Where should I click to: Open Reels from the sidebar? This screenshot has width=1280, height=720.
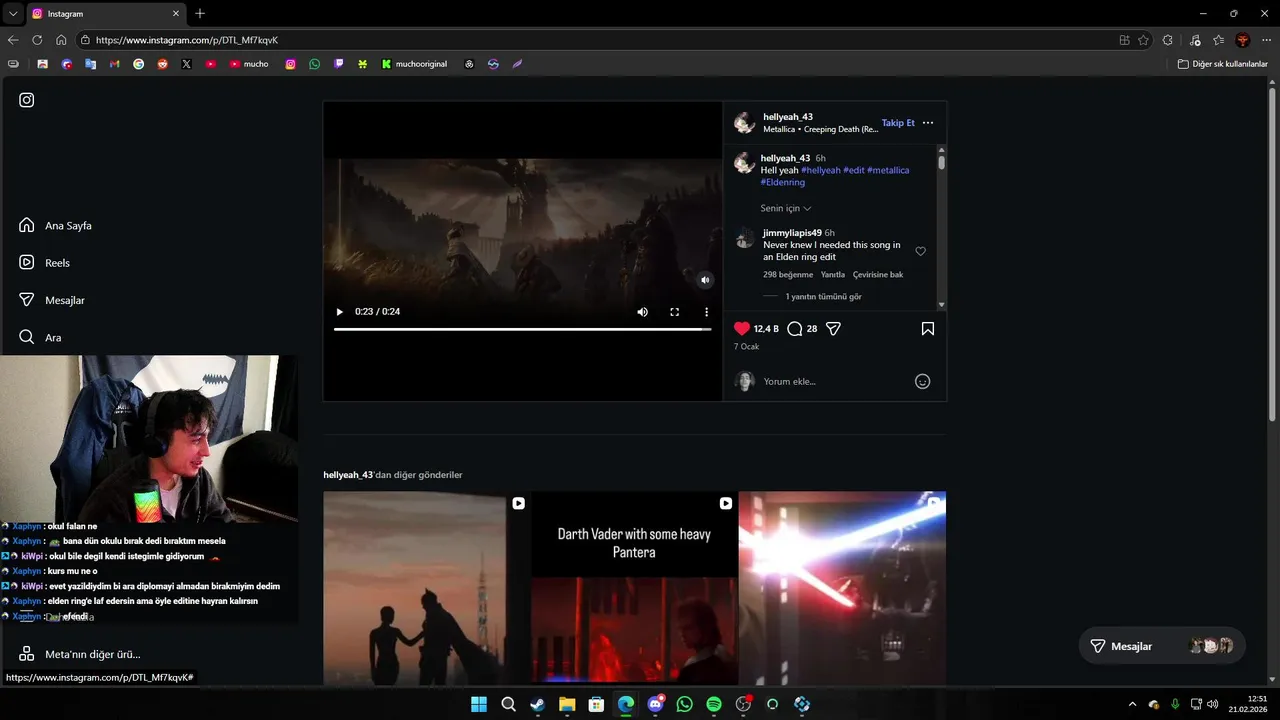pos(44,262)
